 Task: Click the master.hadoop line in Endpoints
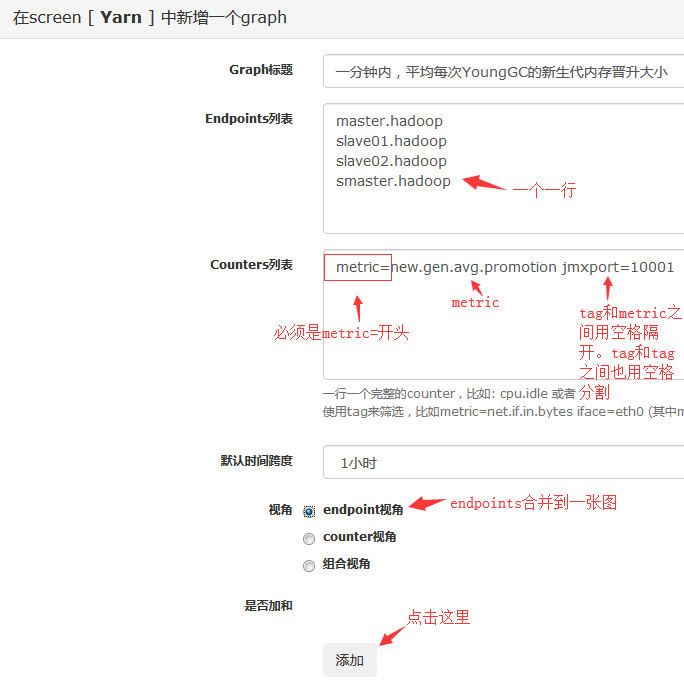tap(389, 121)
